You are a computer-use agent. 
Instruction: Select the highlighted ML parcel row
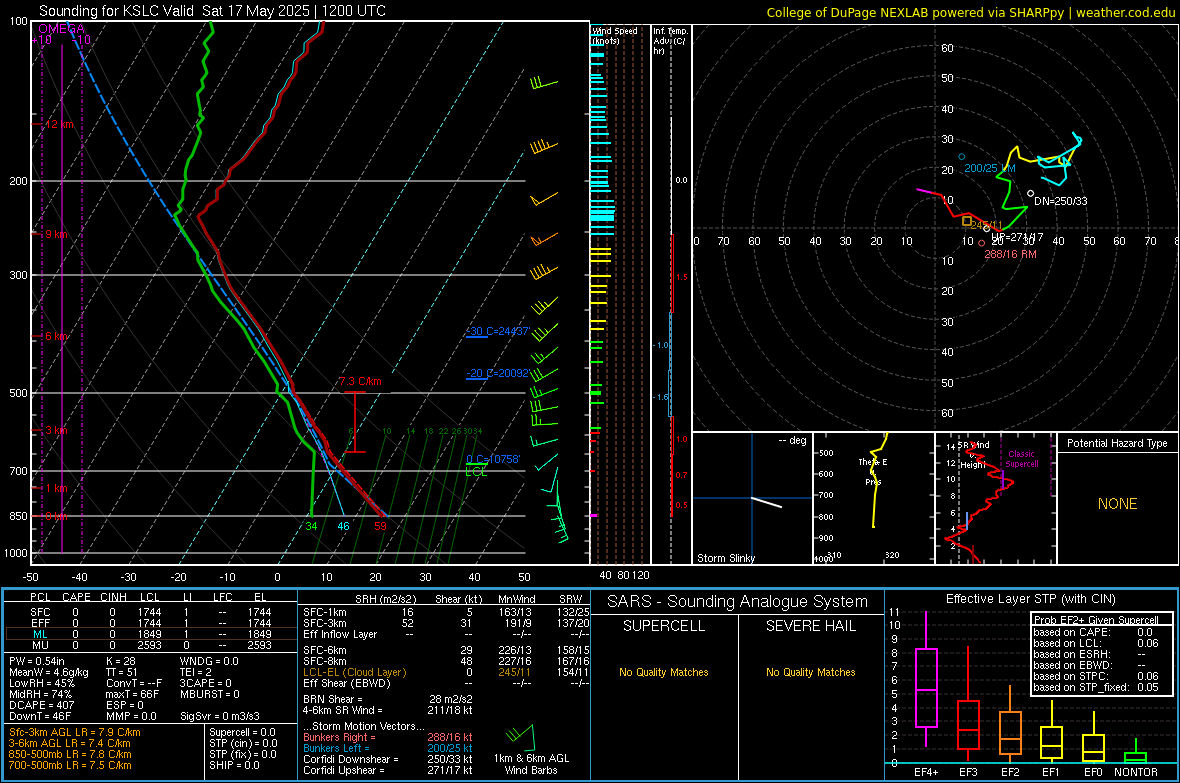151,634
